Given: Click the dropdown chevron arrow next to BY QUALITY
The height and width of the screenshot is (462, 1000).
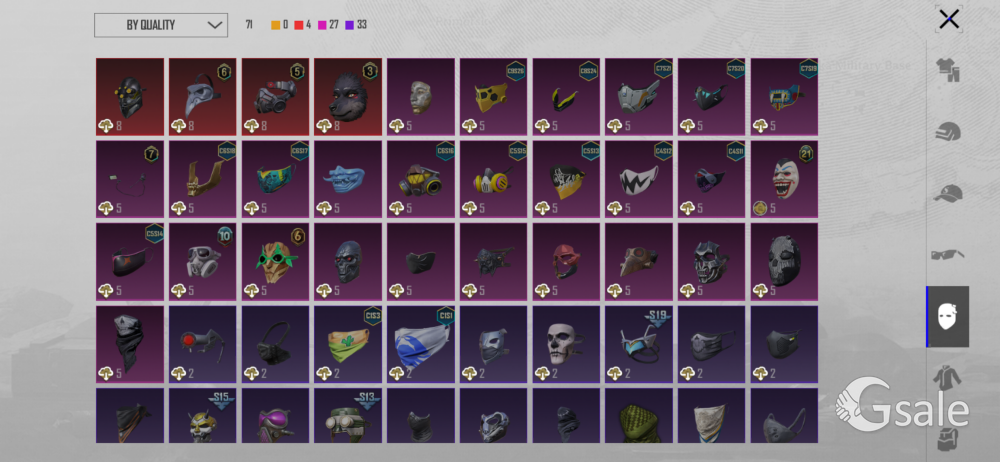Looking at the screenshot, I should pos(215,26).
